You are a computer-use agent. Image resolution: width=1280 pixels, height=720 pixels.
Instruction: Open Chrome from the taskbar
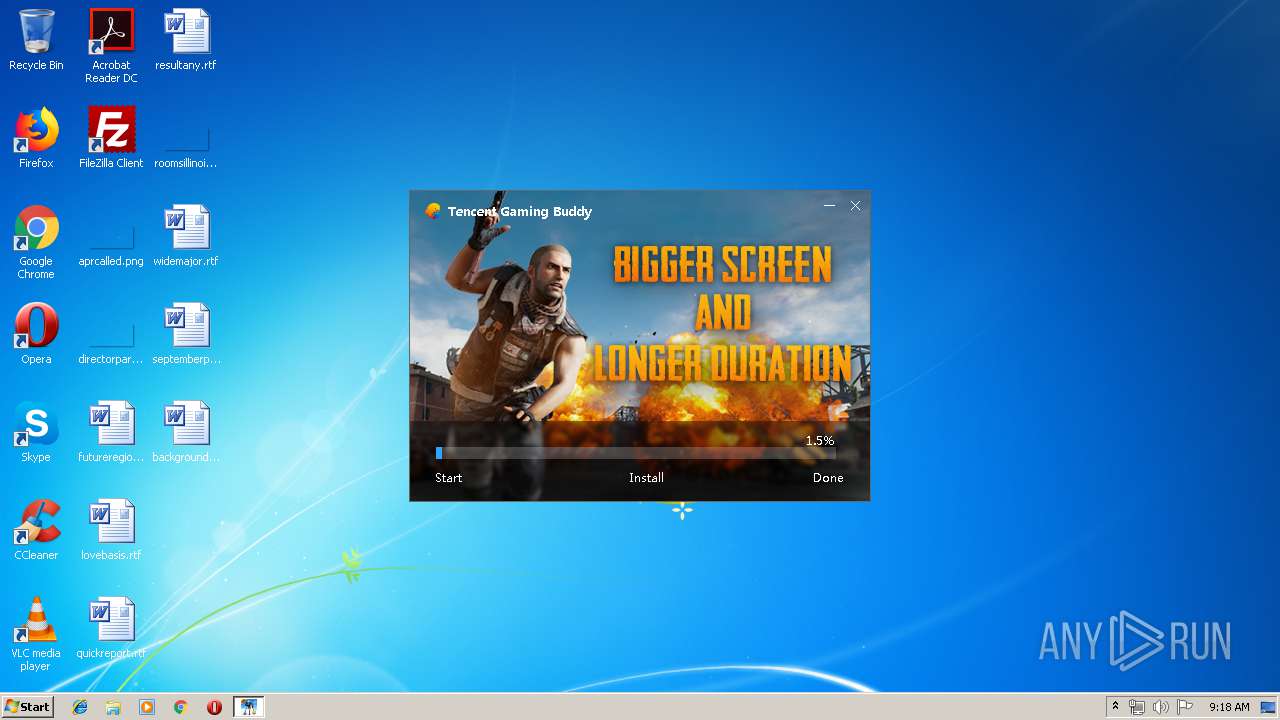(180, 707)
